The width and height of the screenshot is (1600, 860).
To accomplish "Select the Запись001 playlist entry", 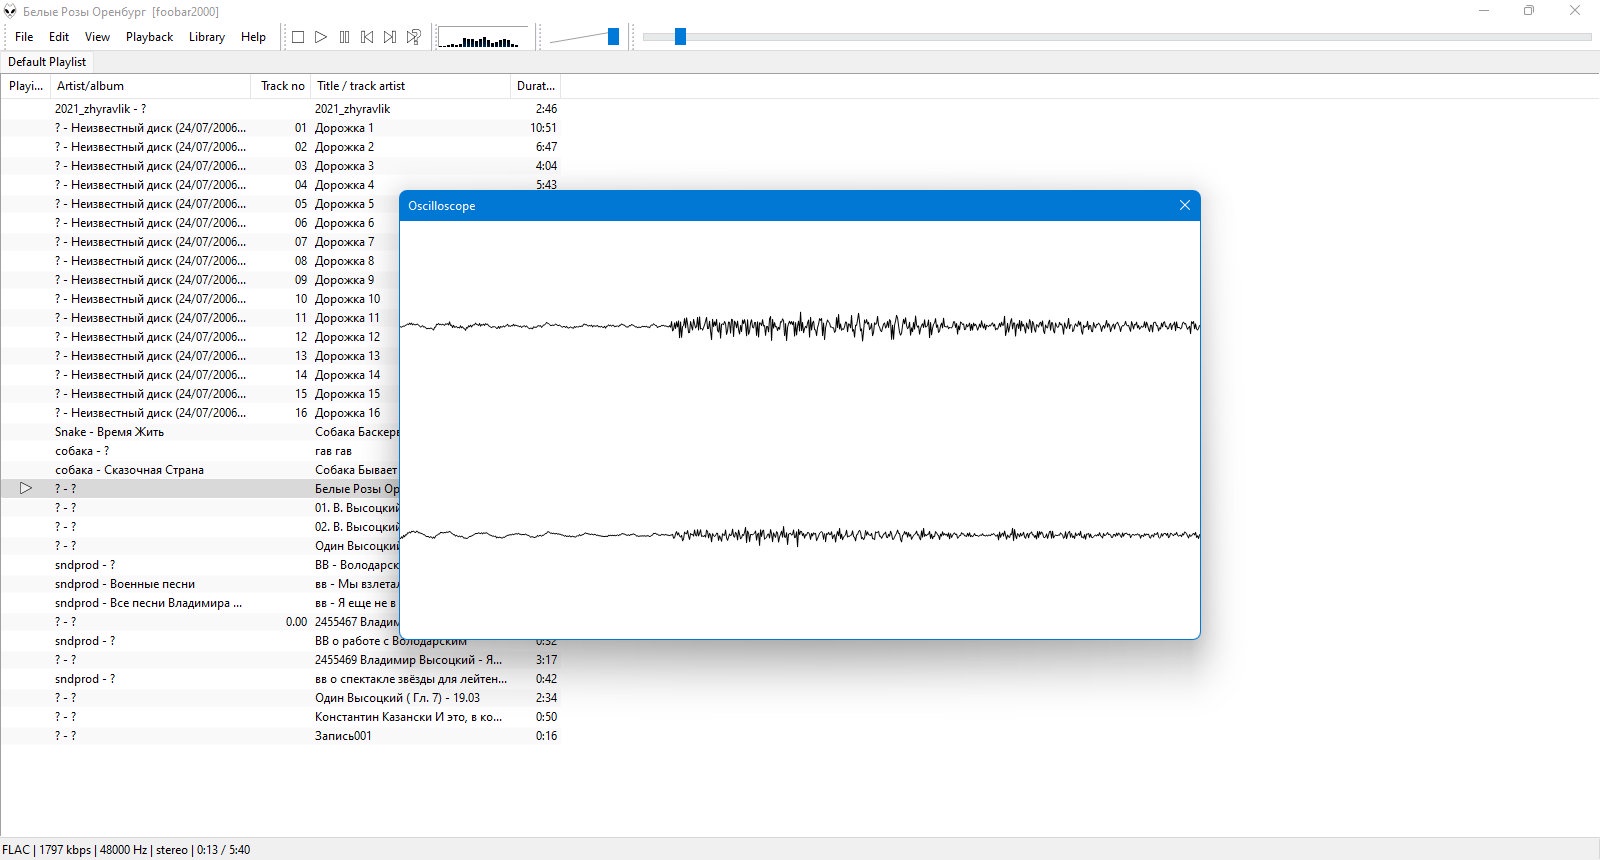I will pyautogui.click(x=280, y=736).
